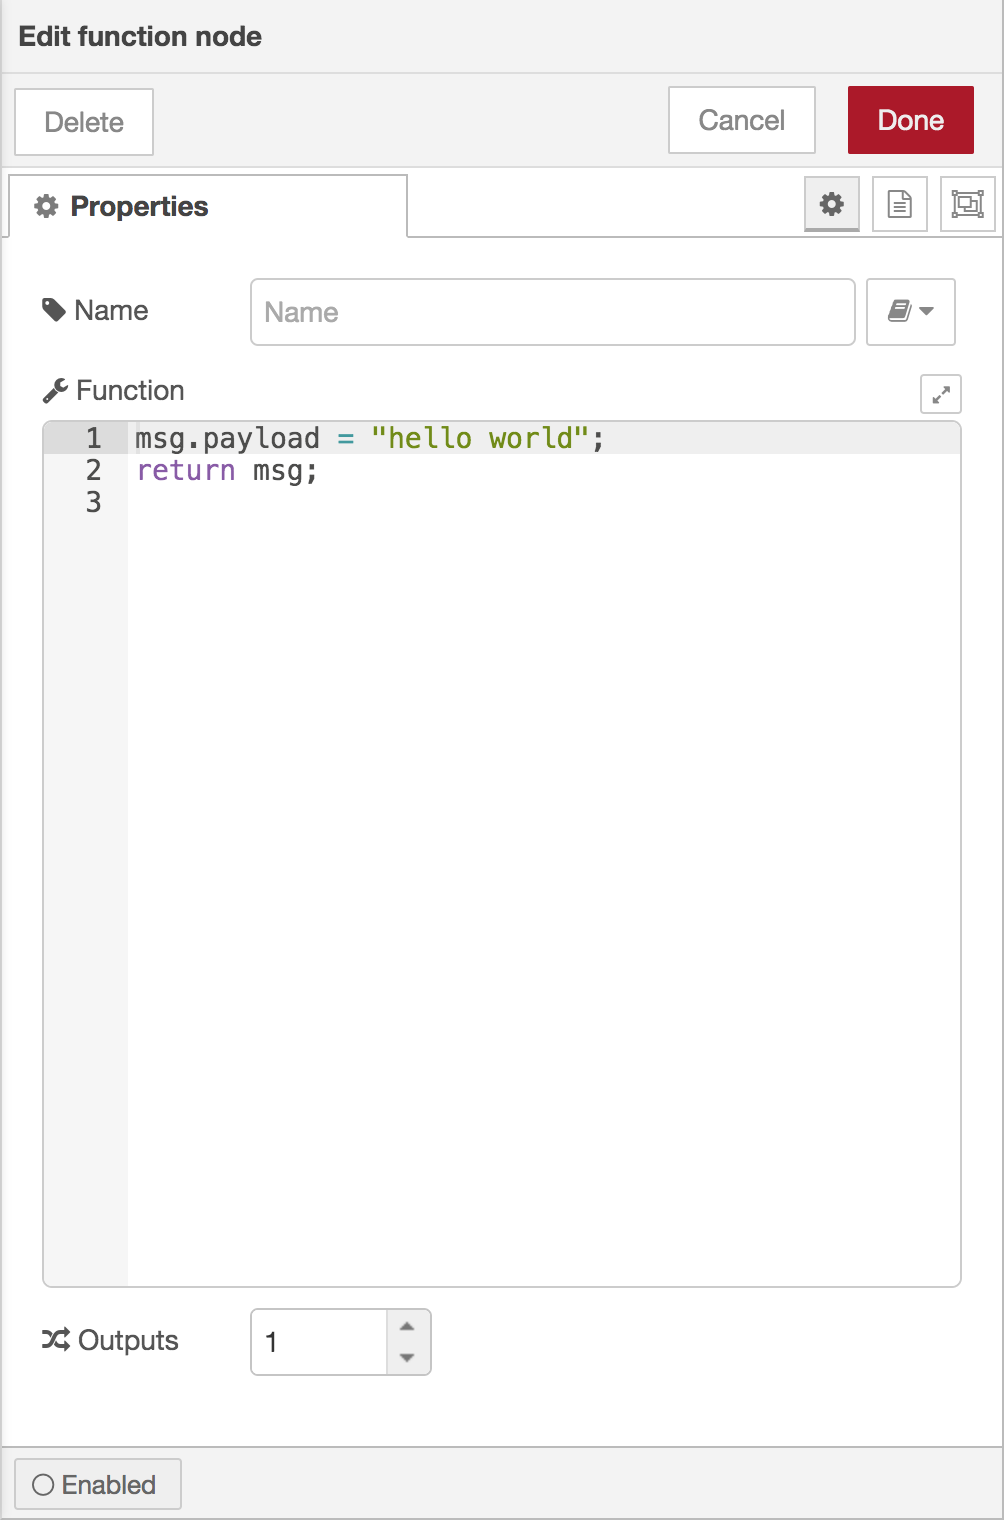Click inside the Name input field
The image size is (1004, 1520).
point(552,312)
